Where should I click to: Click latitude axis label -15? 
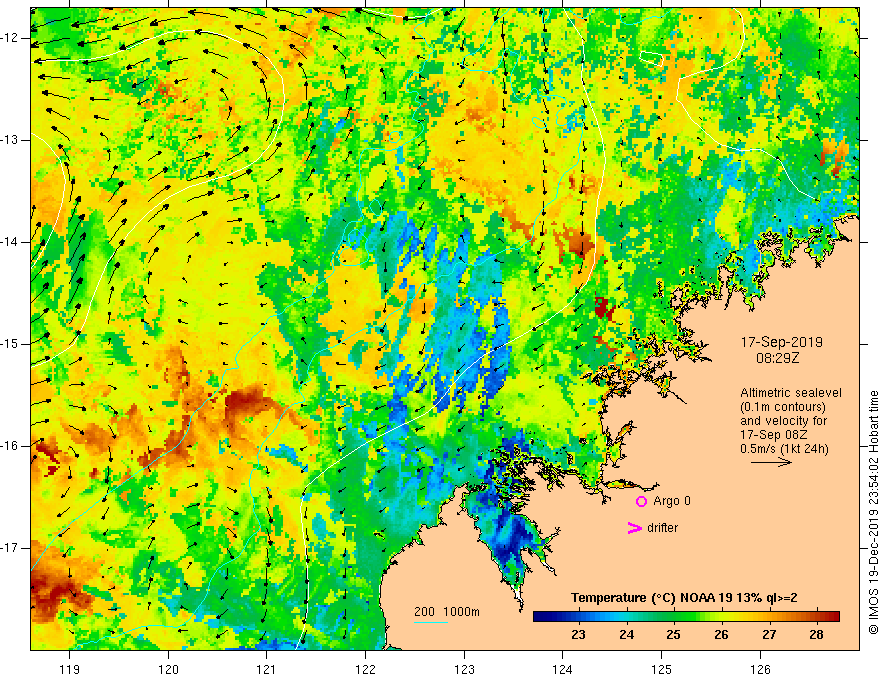tap(10, 344)
